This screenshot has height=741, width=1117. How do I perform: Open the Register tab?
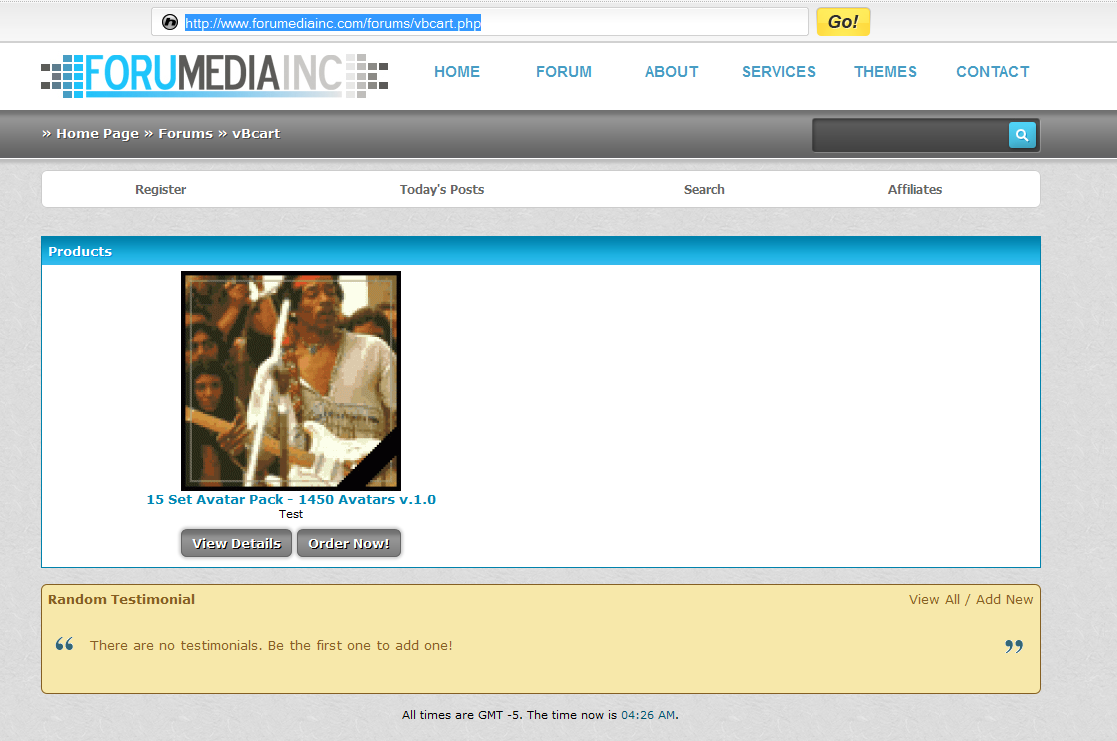(160, 190)
